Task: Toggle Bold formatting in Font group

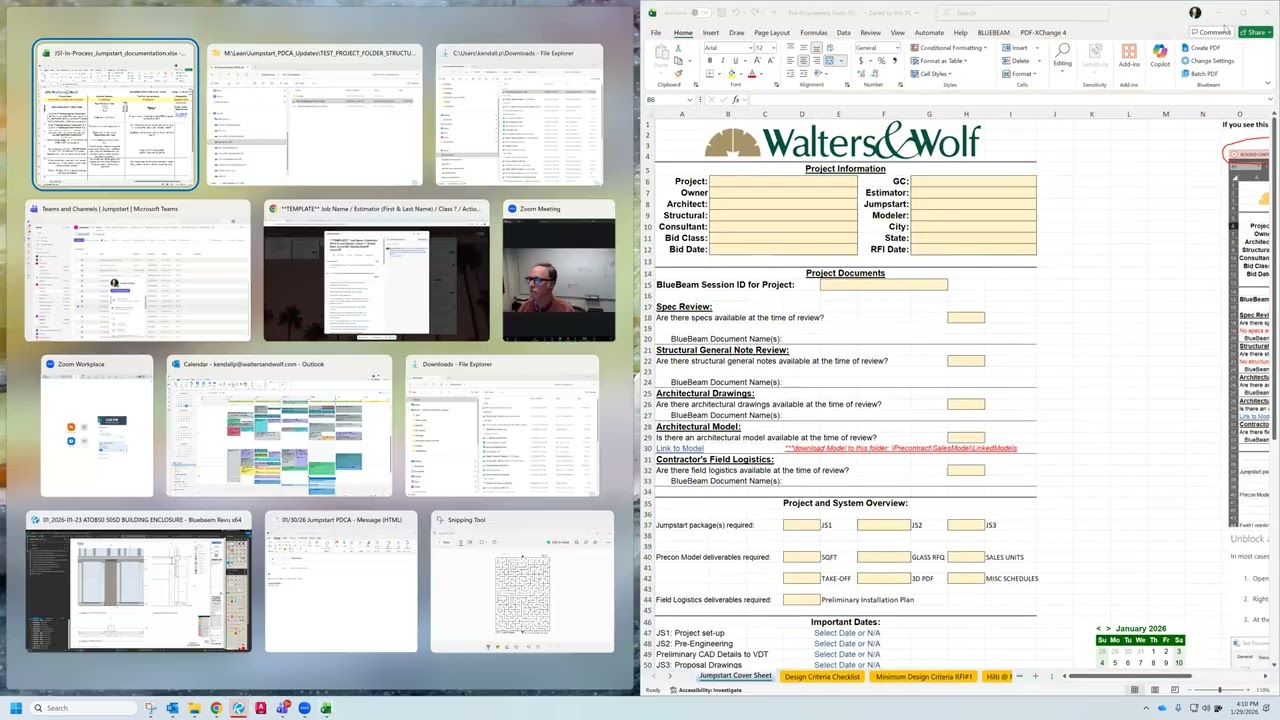Action: point(709,61)
